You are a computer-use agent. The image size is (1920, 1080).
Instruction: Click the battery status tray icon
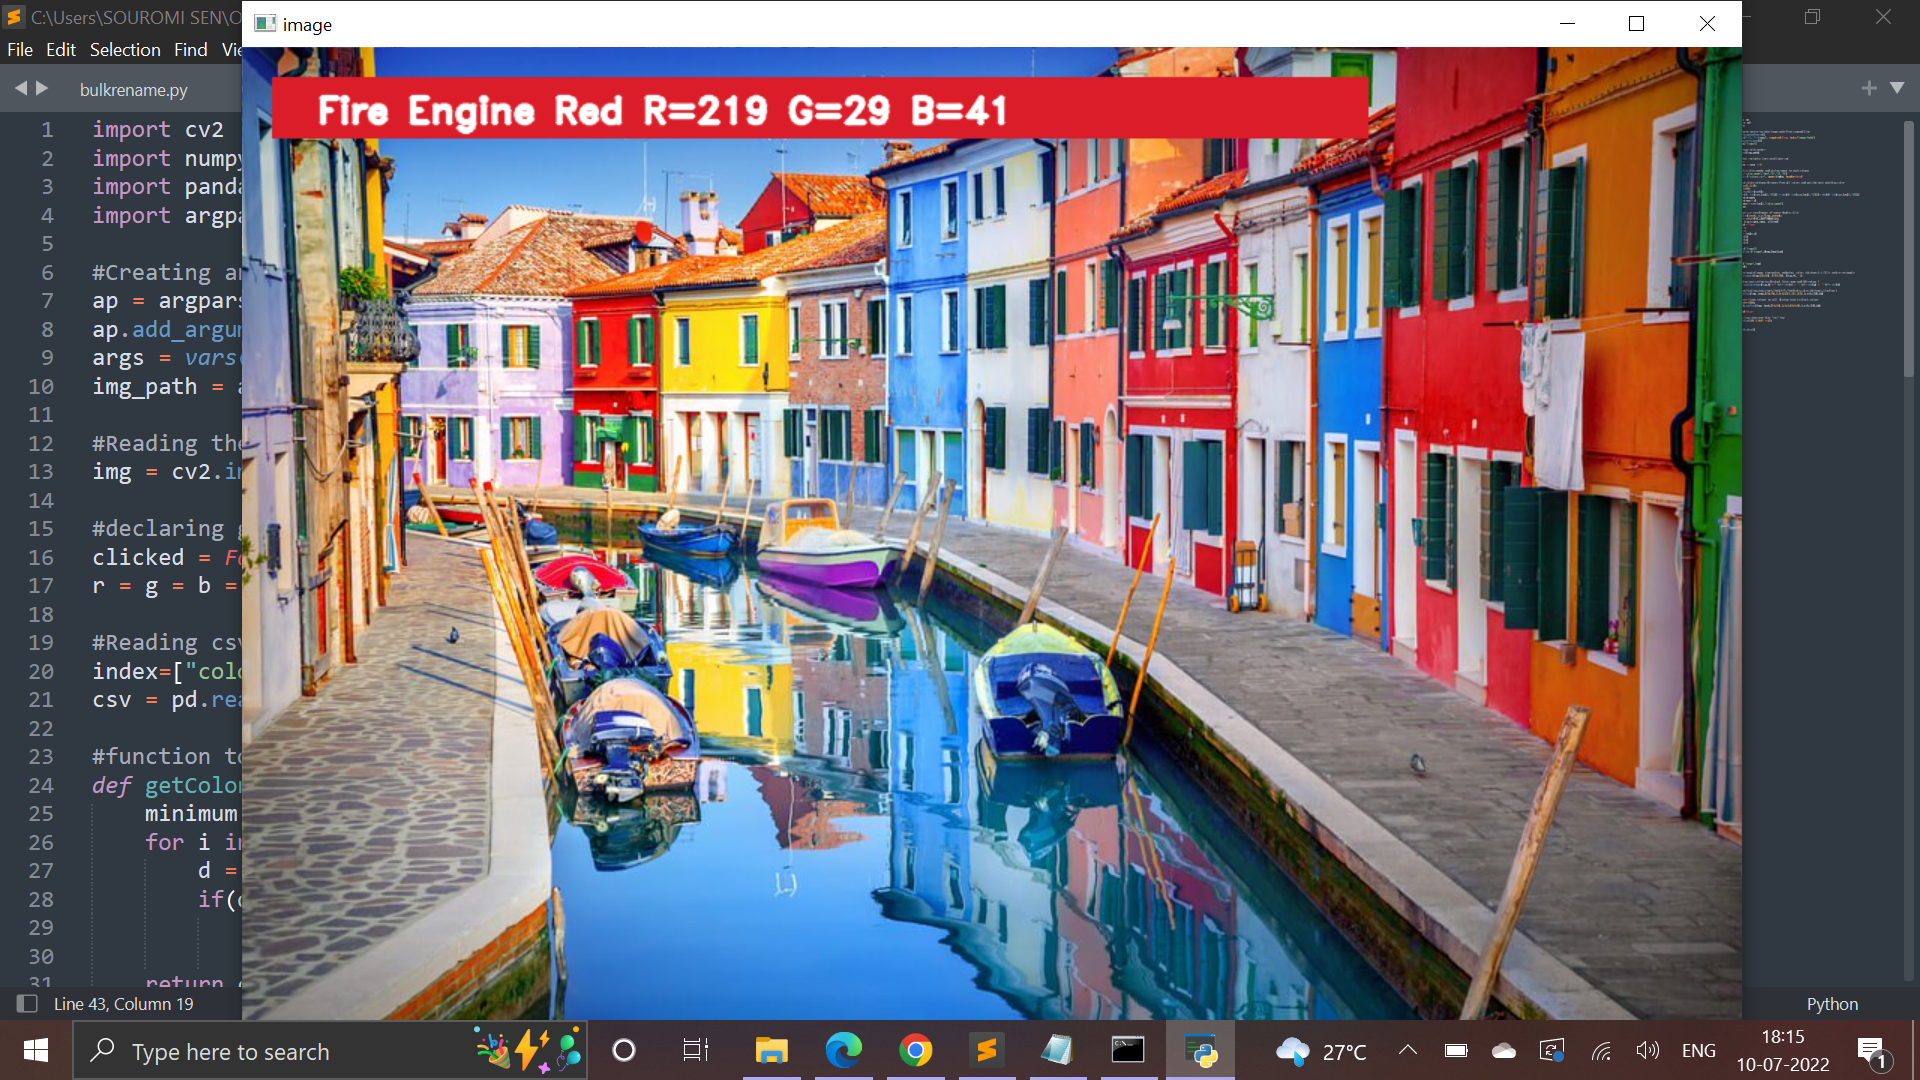[1456, 1050]
